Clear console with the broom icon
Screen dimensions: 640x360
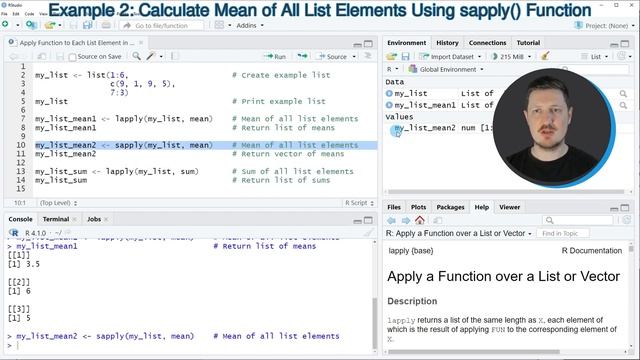[369, 233]
